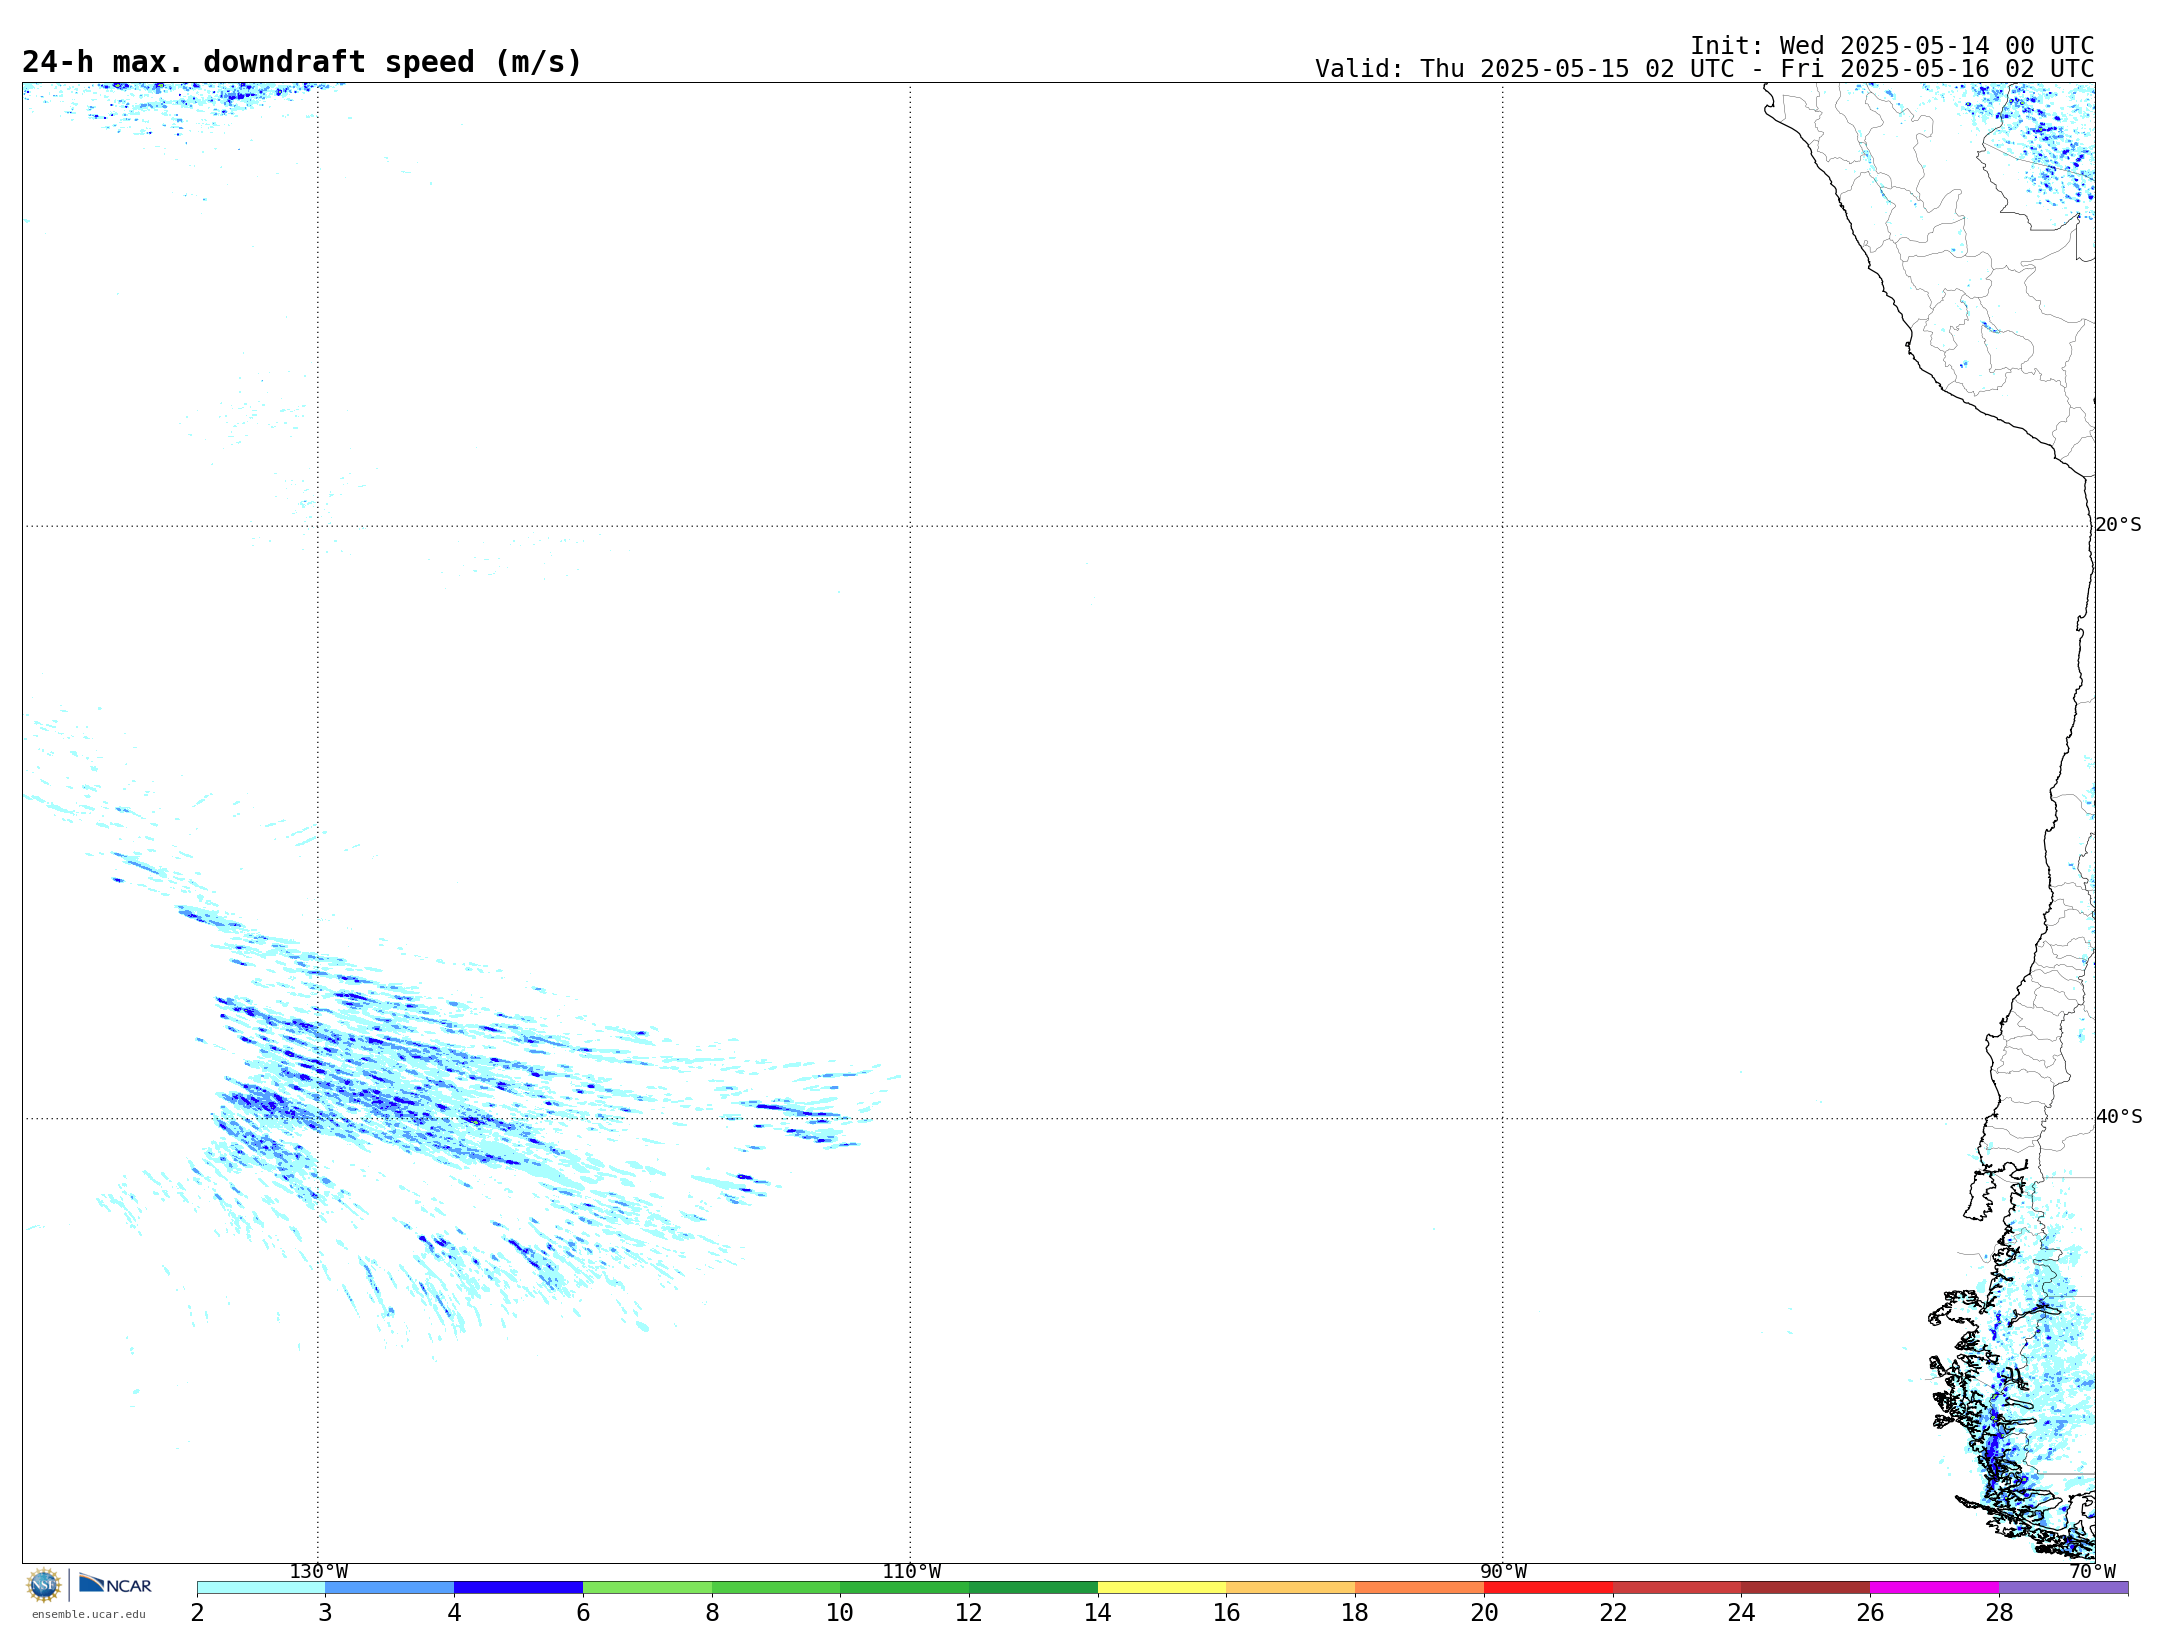Open the ensemble.ucar.edu text link
The height and width of the screenshot is (1626, 2160).
pyautogui.click(x=89, y=1614)
